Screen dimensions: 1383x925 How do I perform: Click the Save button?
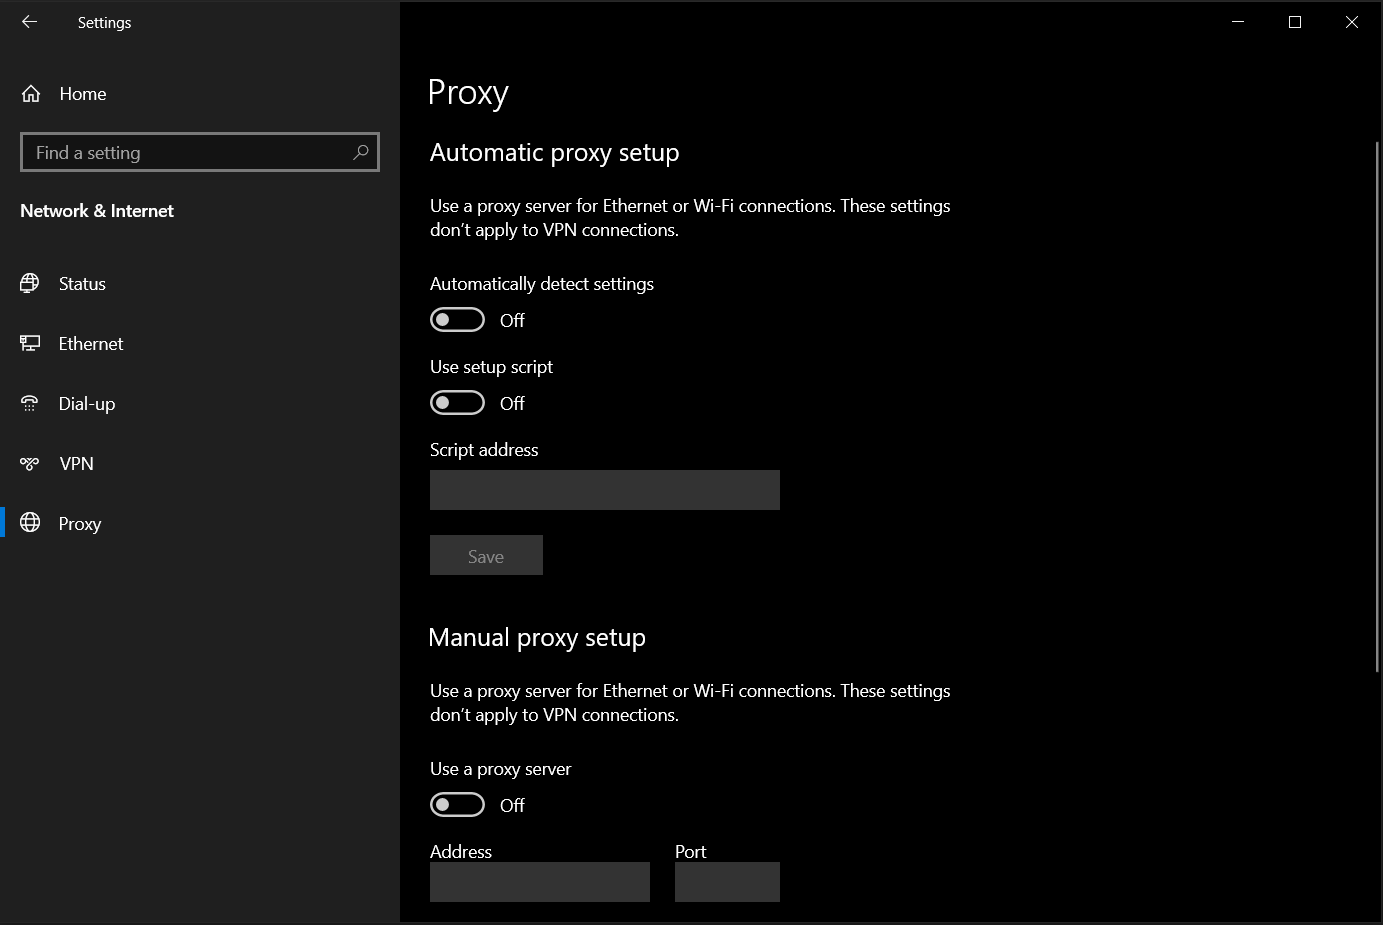(x=486, y=555)
